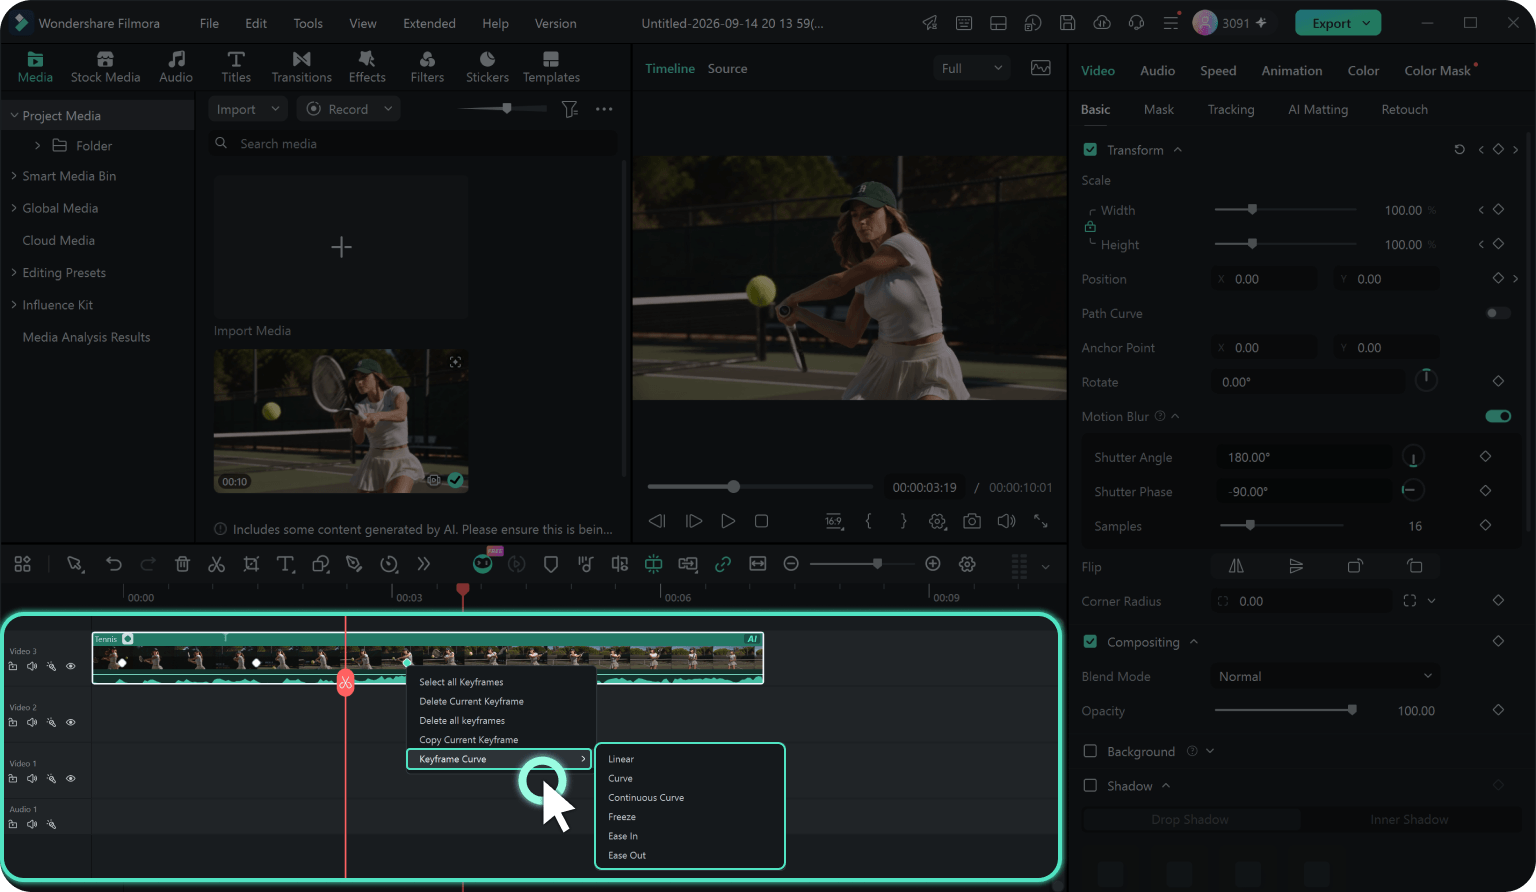Select the Drop Shadow button

[1190, 820]
